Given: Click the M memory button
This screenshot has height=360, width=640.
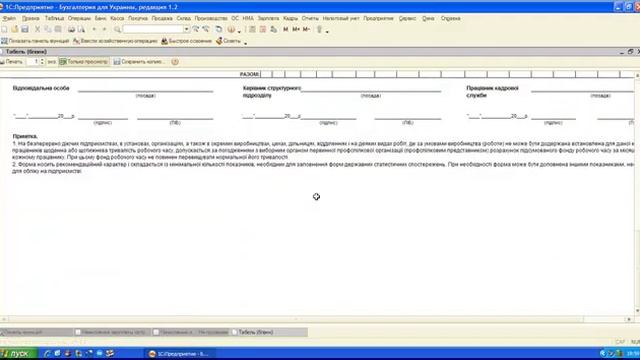Looking at the screenshot, I should (x=285, y=29).
